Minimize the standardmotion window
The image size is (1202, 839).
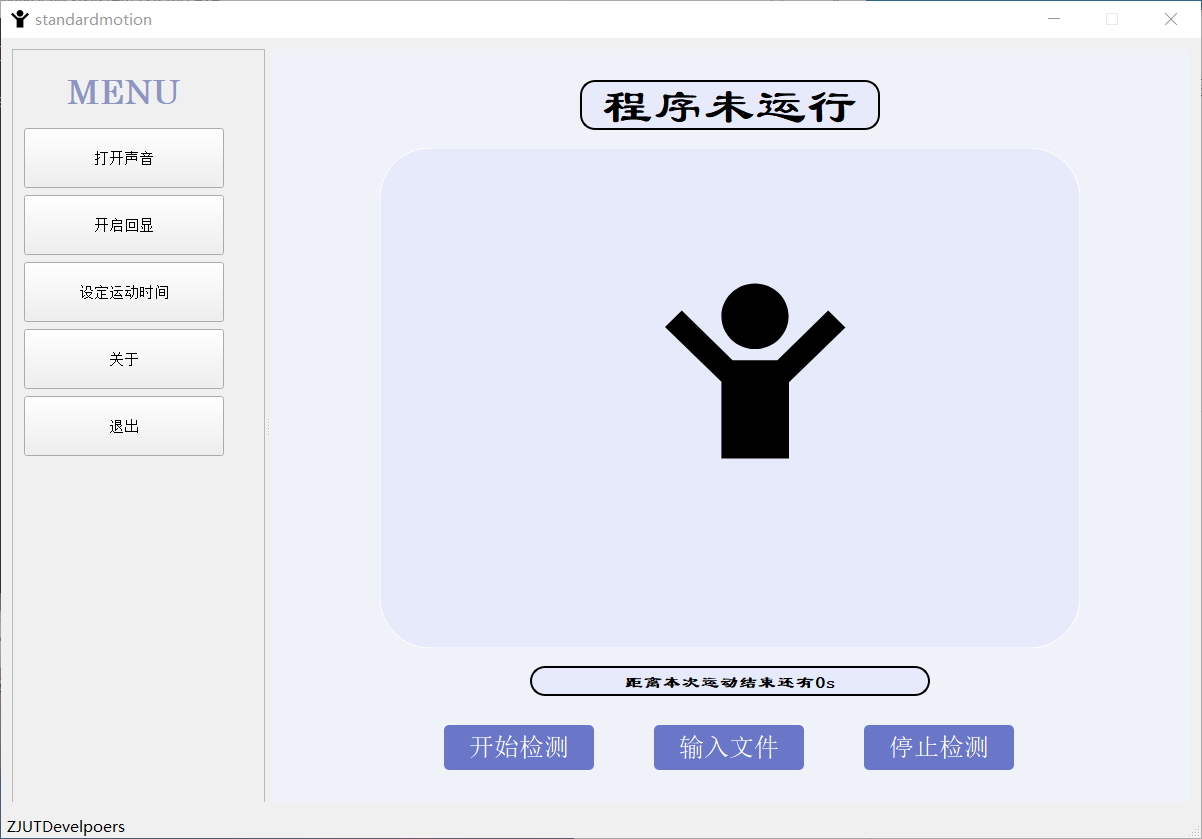[x=1053, y=19]
